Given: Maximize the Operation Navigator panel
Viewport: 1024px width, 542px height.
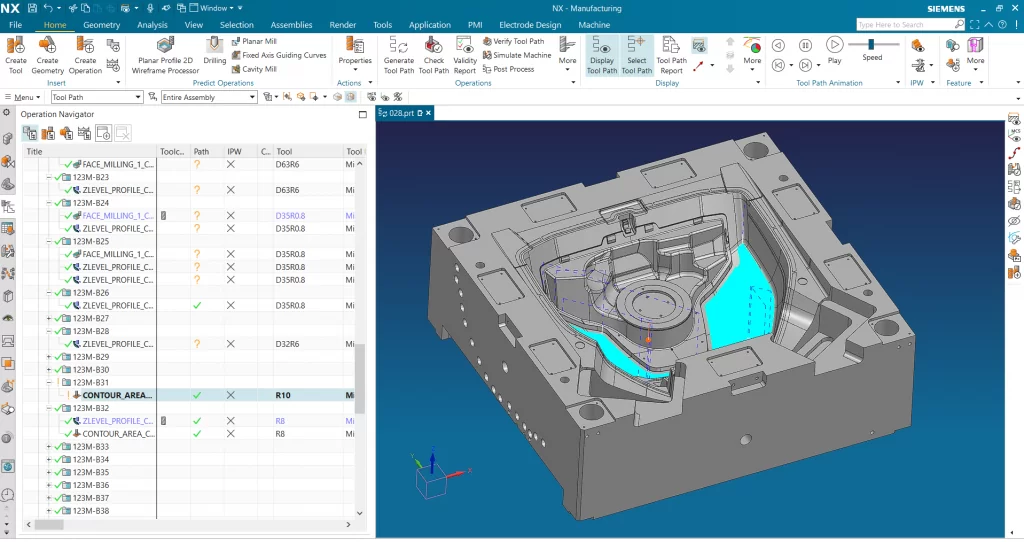Looking at the screenshot, I should click(362, 114).
